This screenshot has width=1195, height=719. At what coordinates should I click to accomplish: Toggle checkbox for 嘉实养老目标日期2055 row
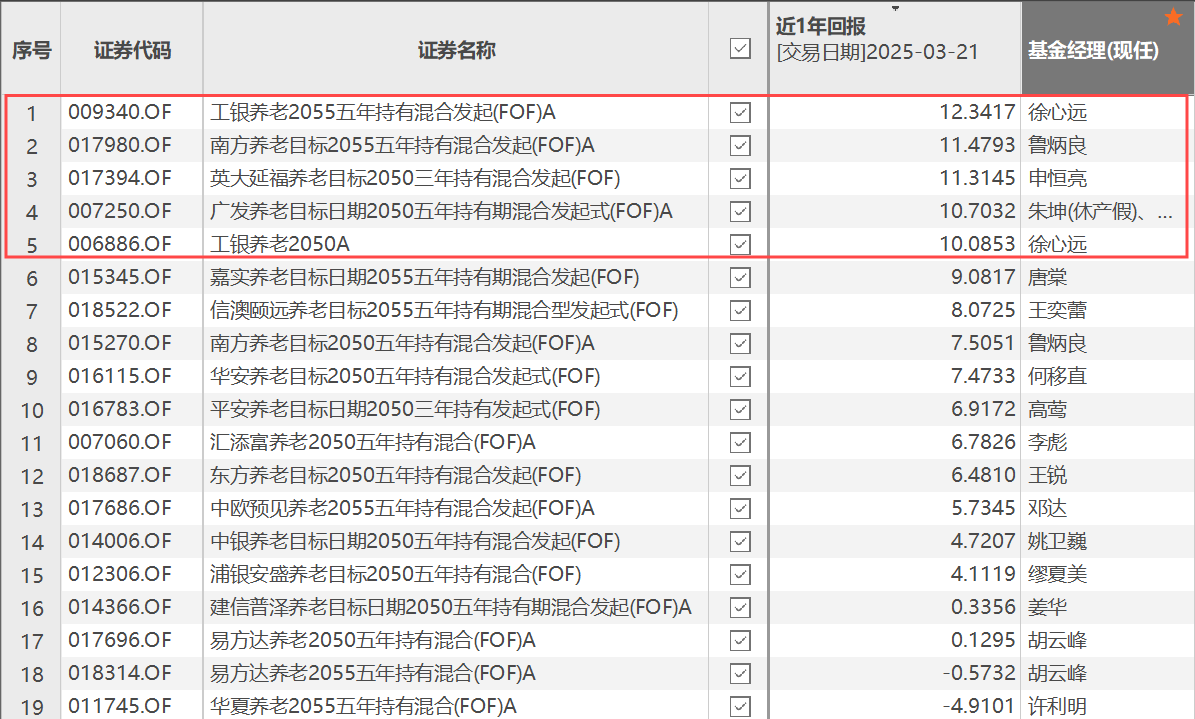[740, 278]
